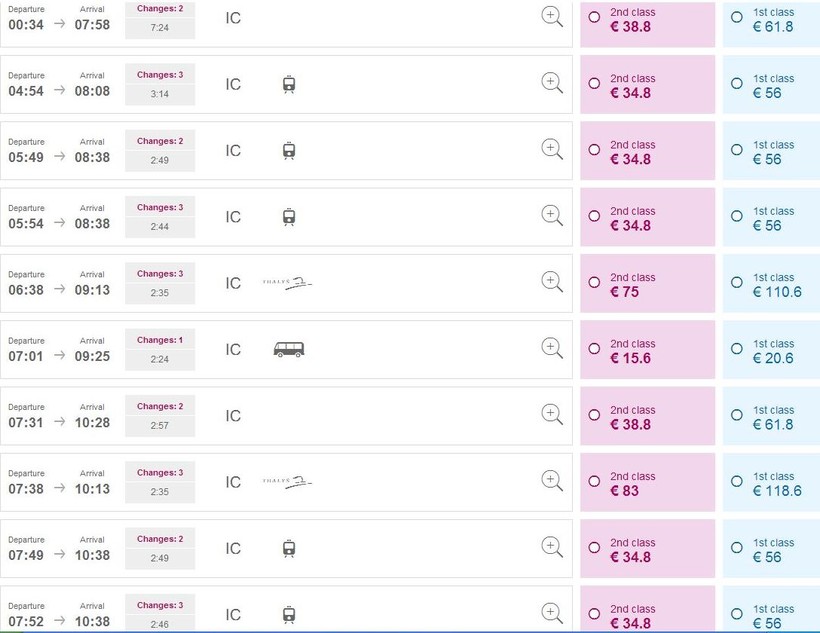Click the train icon on the 07:49 departure
This screenshot has height=633, width=820.
(x=289, y=548)
